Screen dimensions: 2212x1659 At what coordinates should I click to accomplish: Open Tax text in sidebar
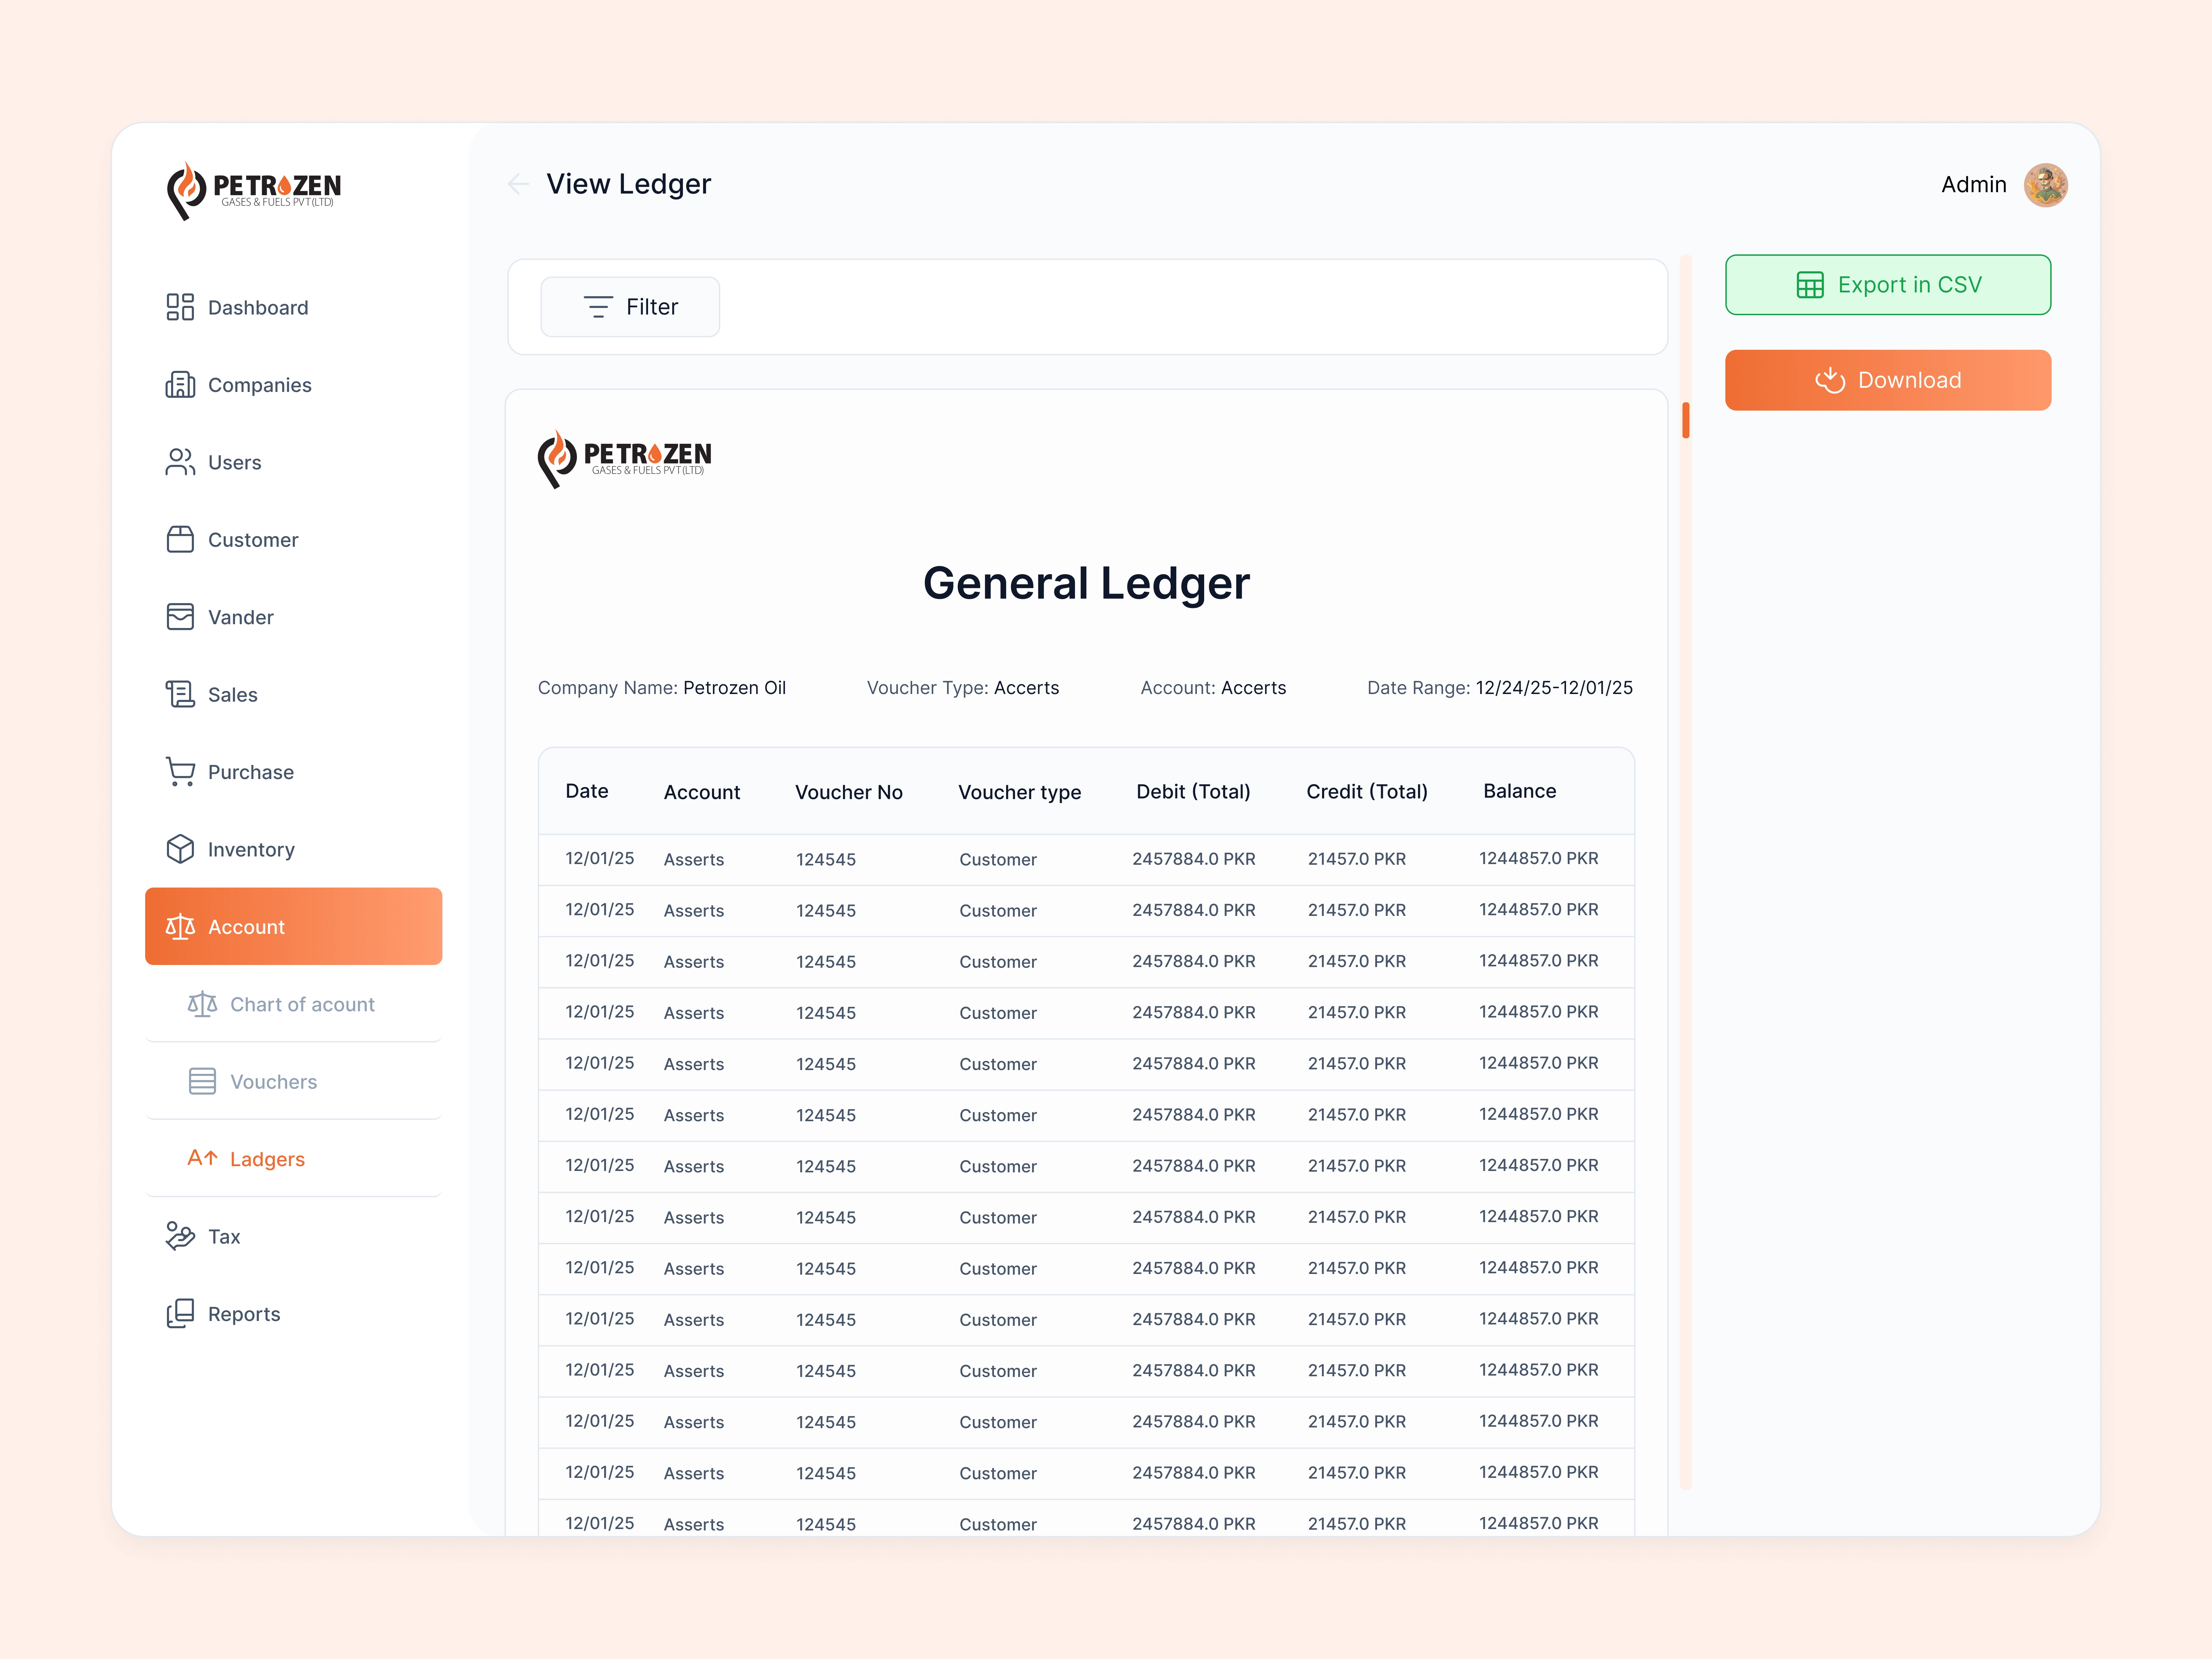[x=224, y=1237]
